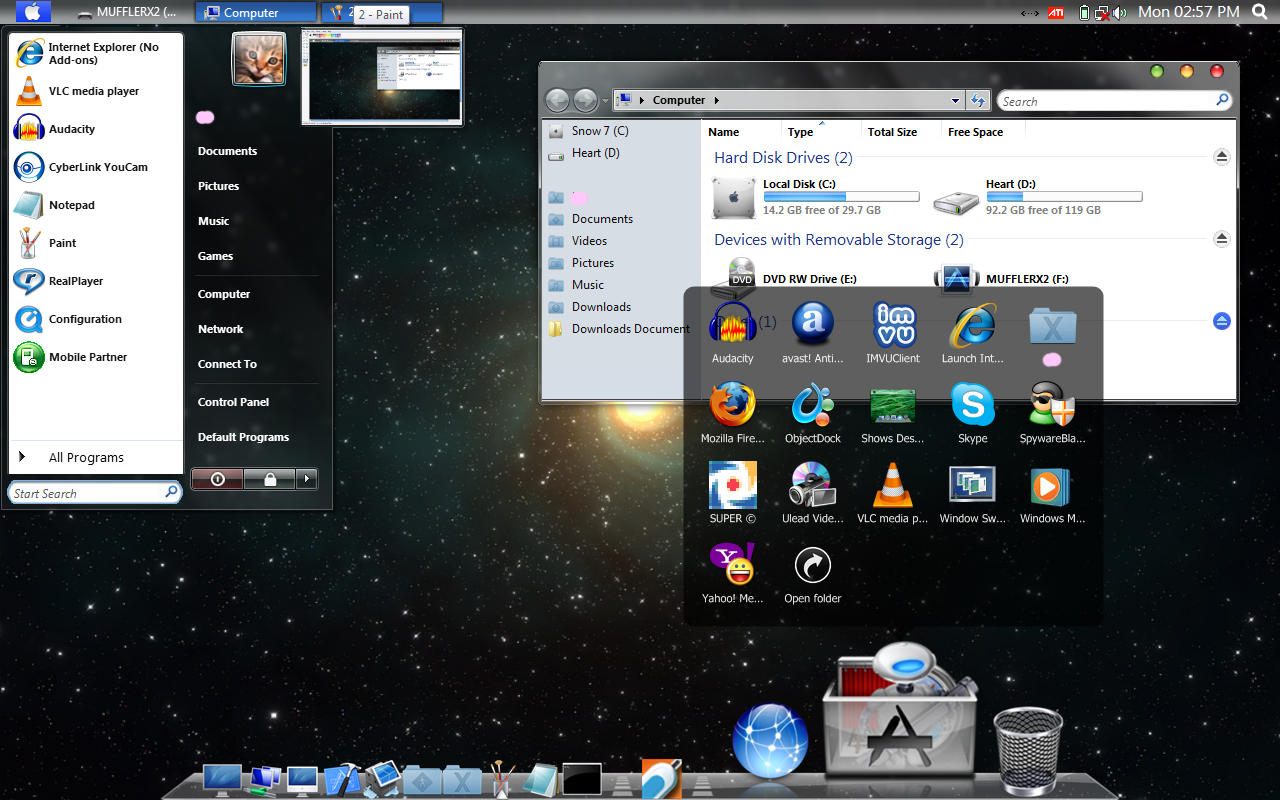The width and height of the screenshot is (1280, 800).
Task: Collapse the Devices with Removable Storage group
Action: (1221, 239)
